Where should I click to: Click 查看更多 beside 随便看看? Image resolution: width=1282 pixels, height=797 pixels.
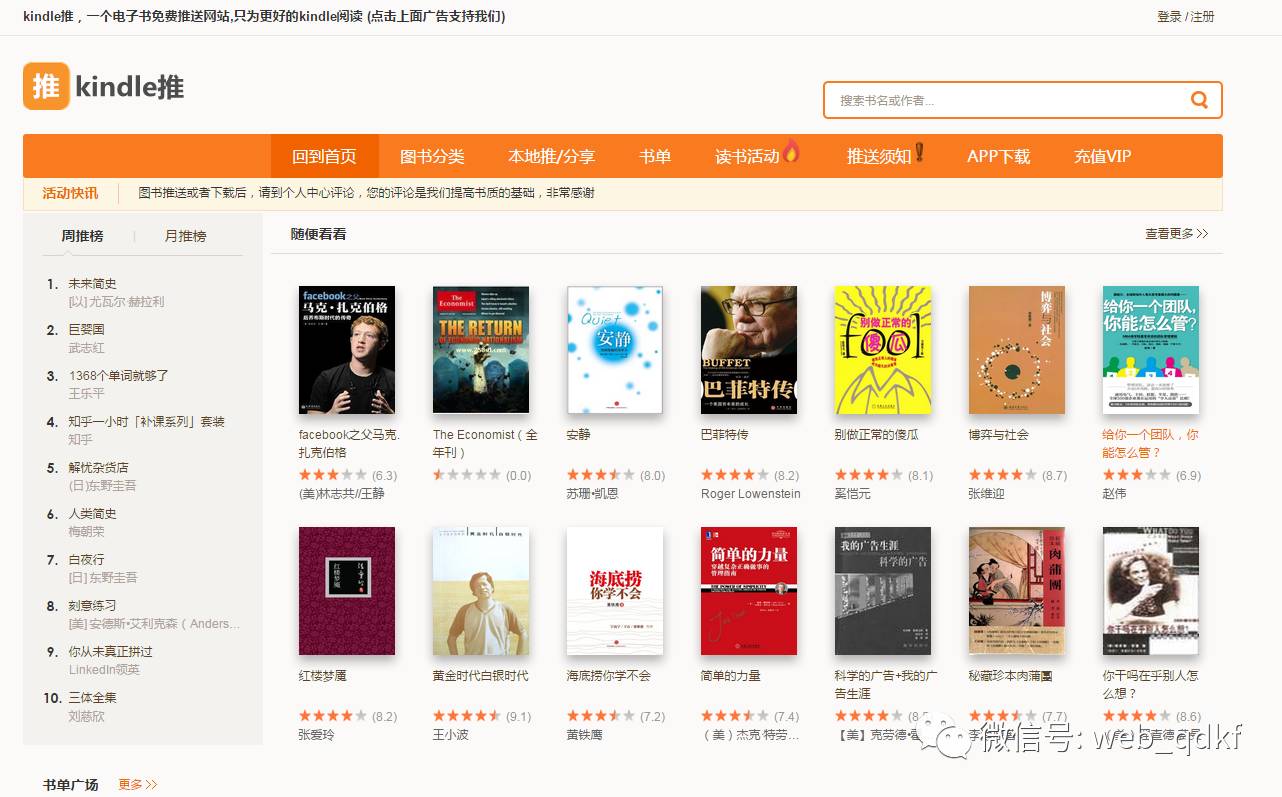coord(1177,233)
